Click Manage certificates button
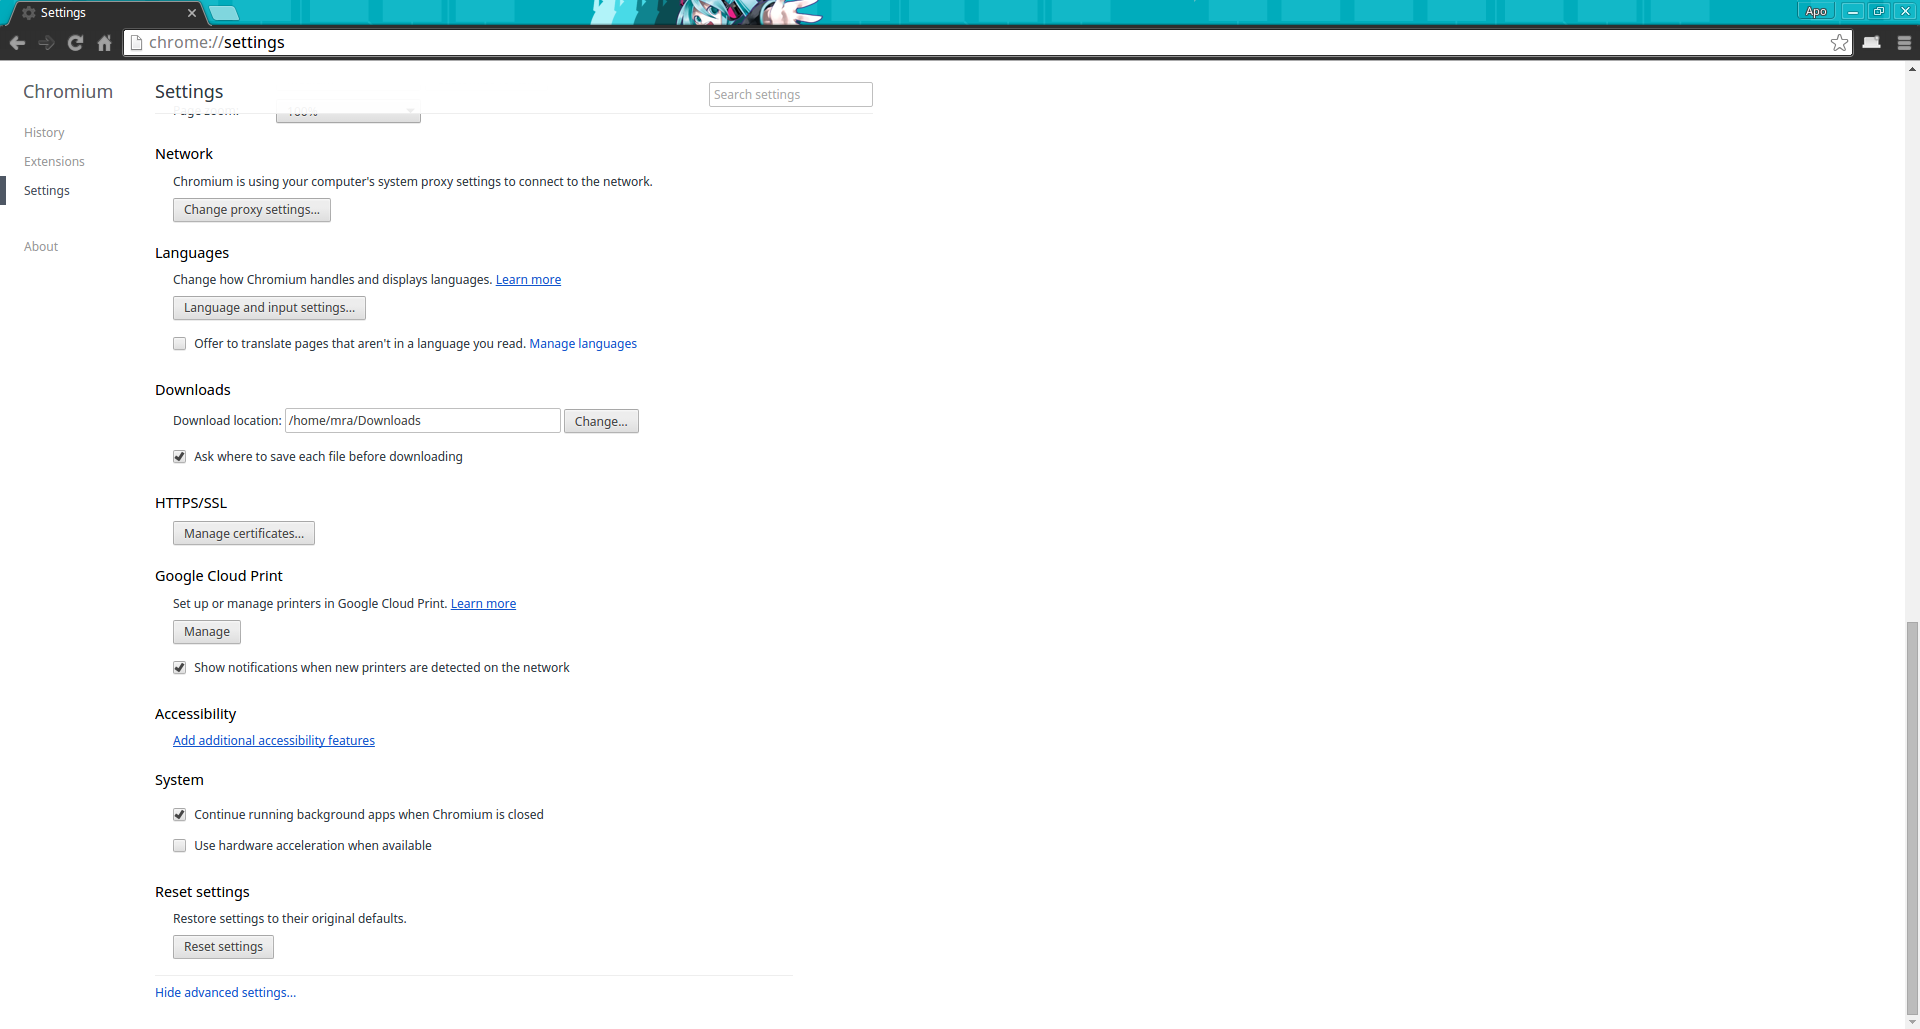The width and height of the screenshot is (1920, 1029). 244,534
